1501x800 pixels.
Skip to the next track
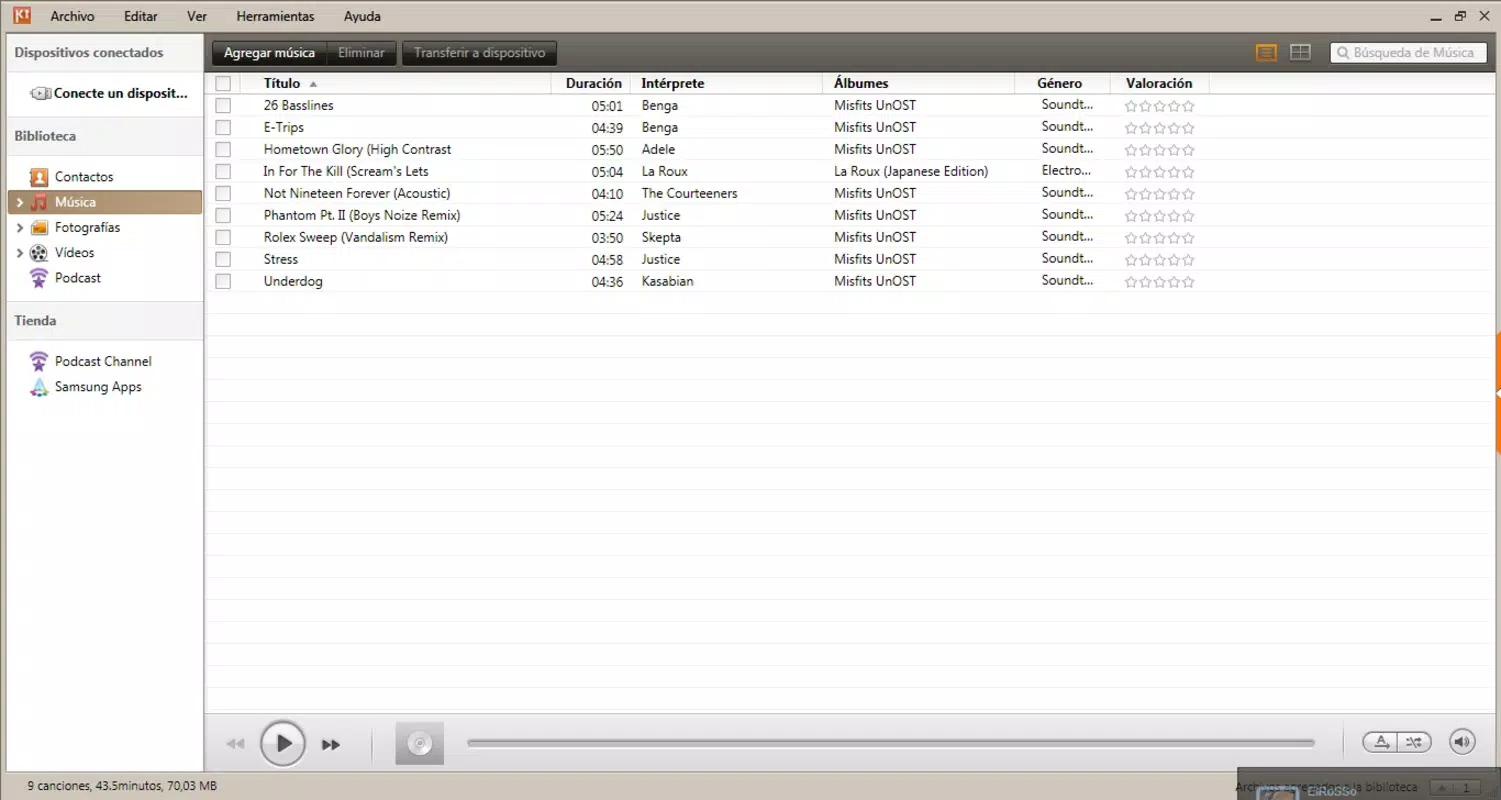[x=331, y=744]
